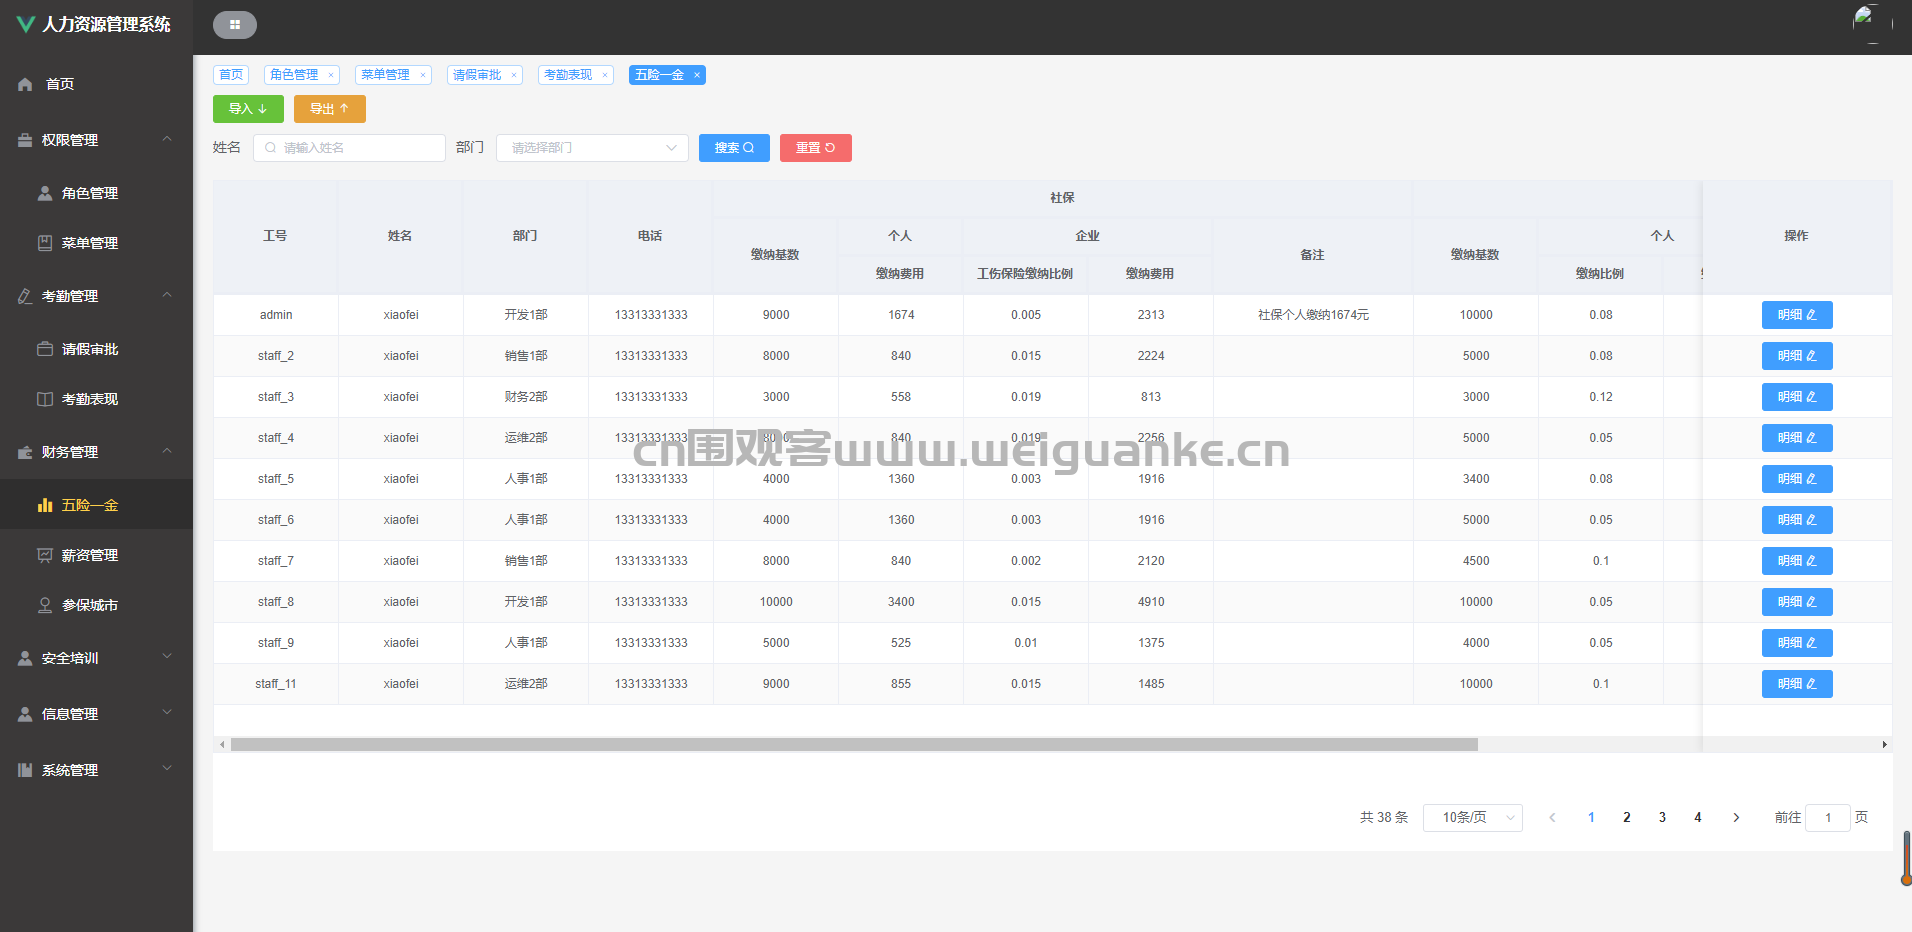The width and height of the screenshot is (1912, 932).
Task: Click the menu icon beside 菜单管理
Action: tap(45, 243)
